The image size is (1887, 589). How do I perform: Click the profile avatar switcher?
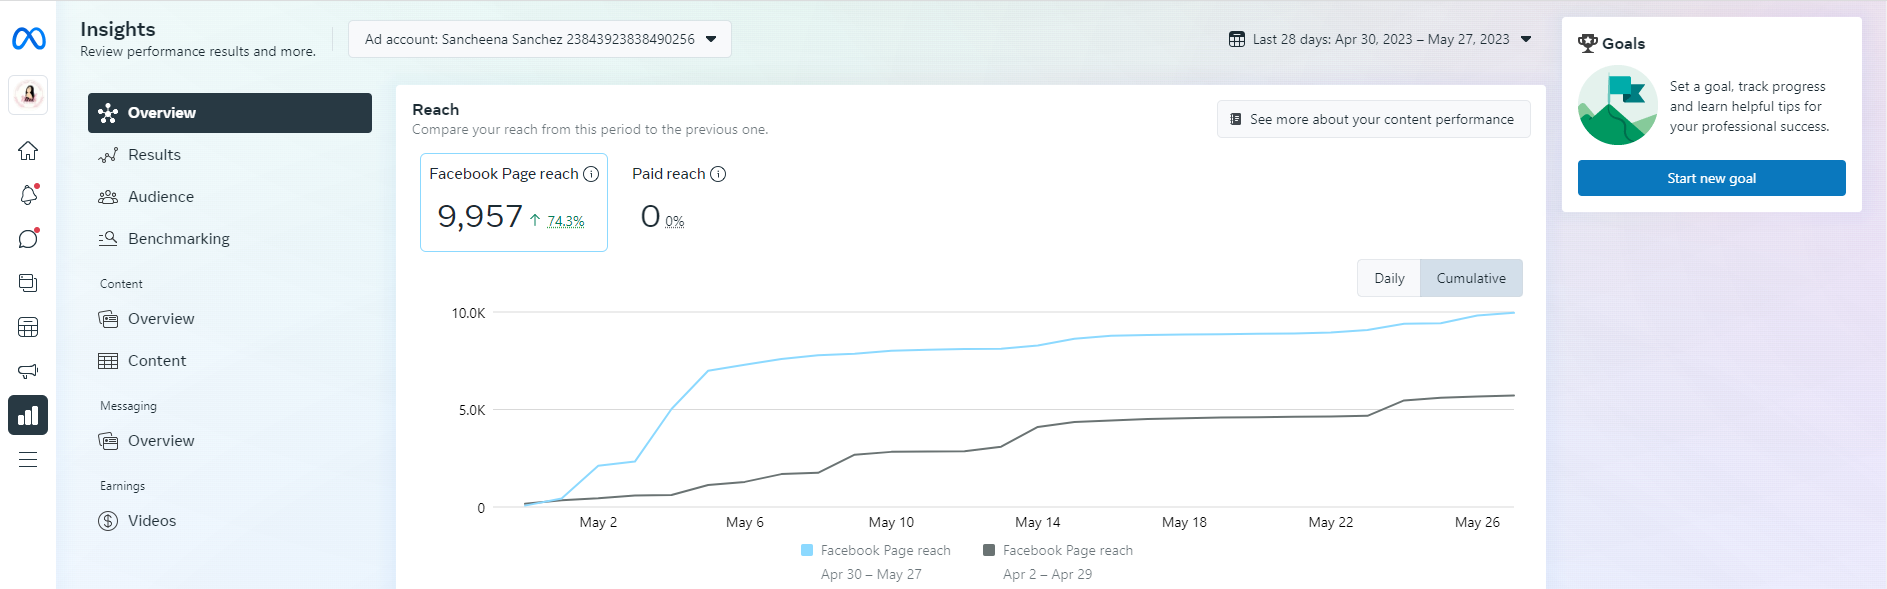pyautogui.click(x=28, y=95)
